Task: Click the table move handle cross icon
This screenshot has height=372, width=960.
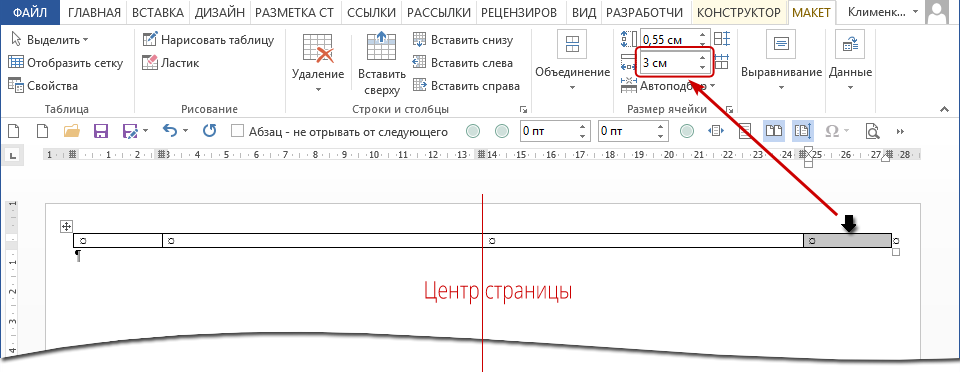Action: pyautogui.click(x=66, y=226)
